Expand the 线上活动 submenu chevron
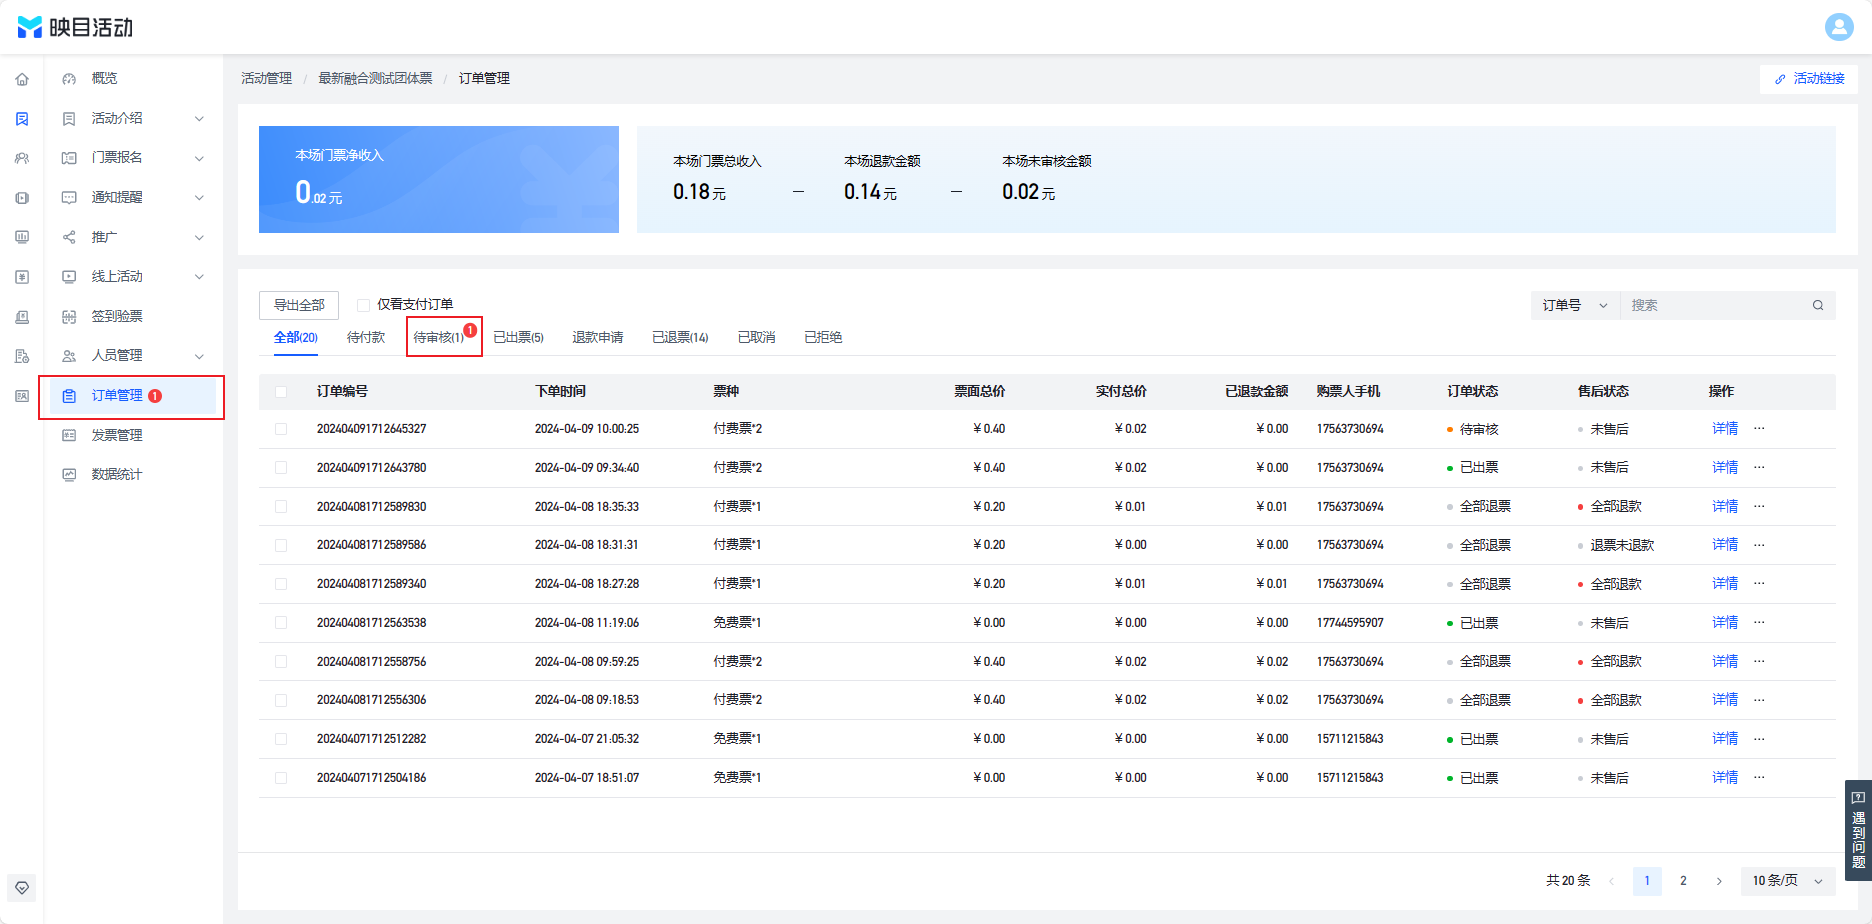The height and width of the screenshot is (924, 1872). pos(199,276)
